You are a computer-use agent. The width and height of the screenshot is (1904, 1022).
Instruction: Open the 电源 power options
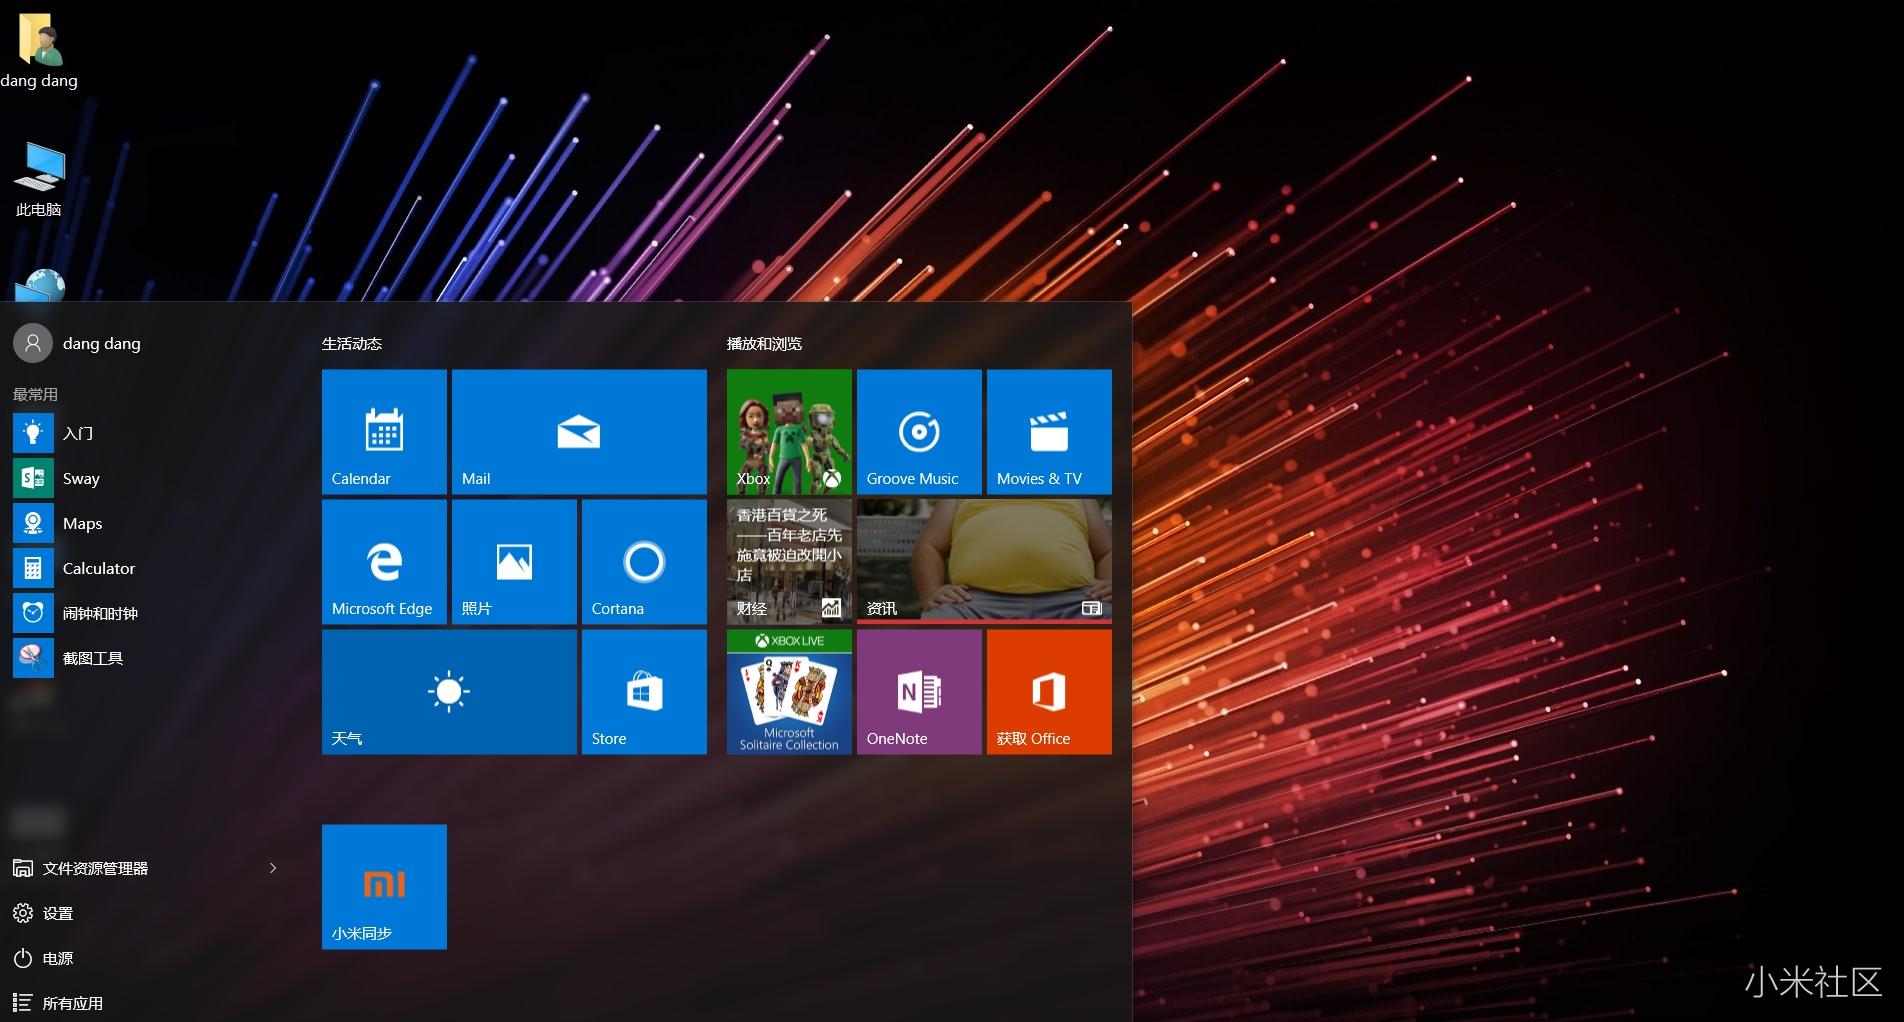[x=57, y=958]
